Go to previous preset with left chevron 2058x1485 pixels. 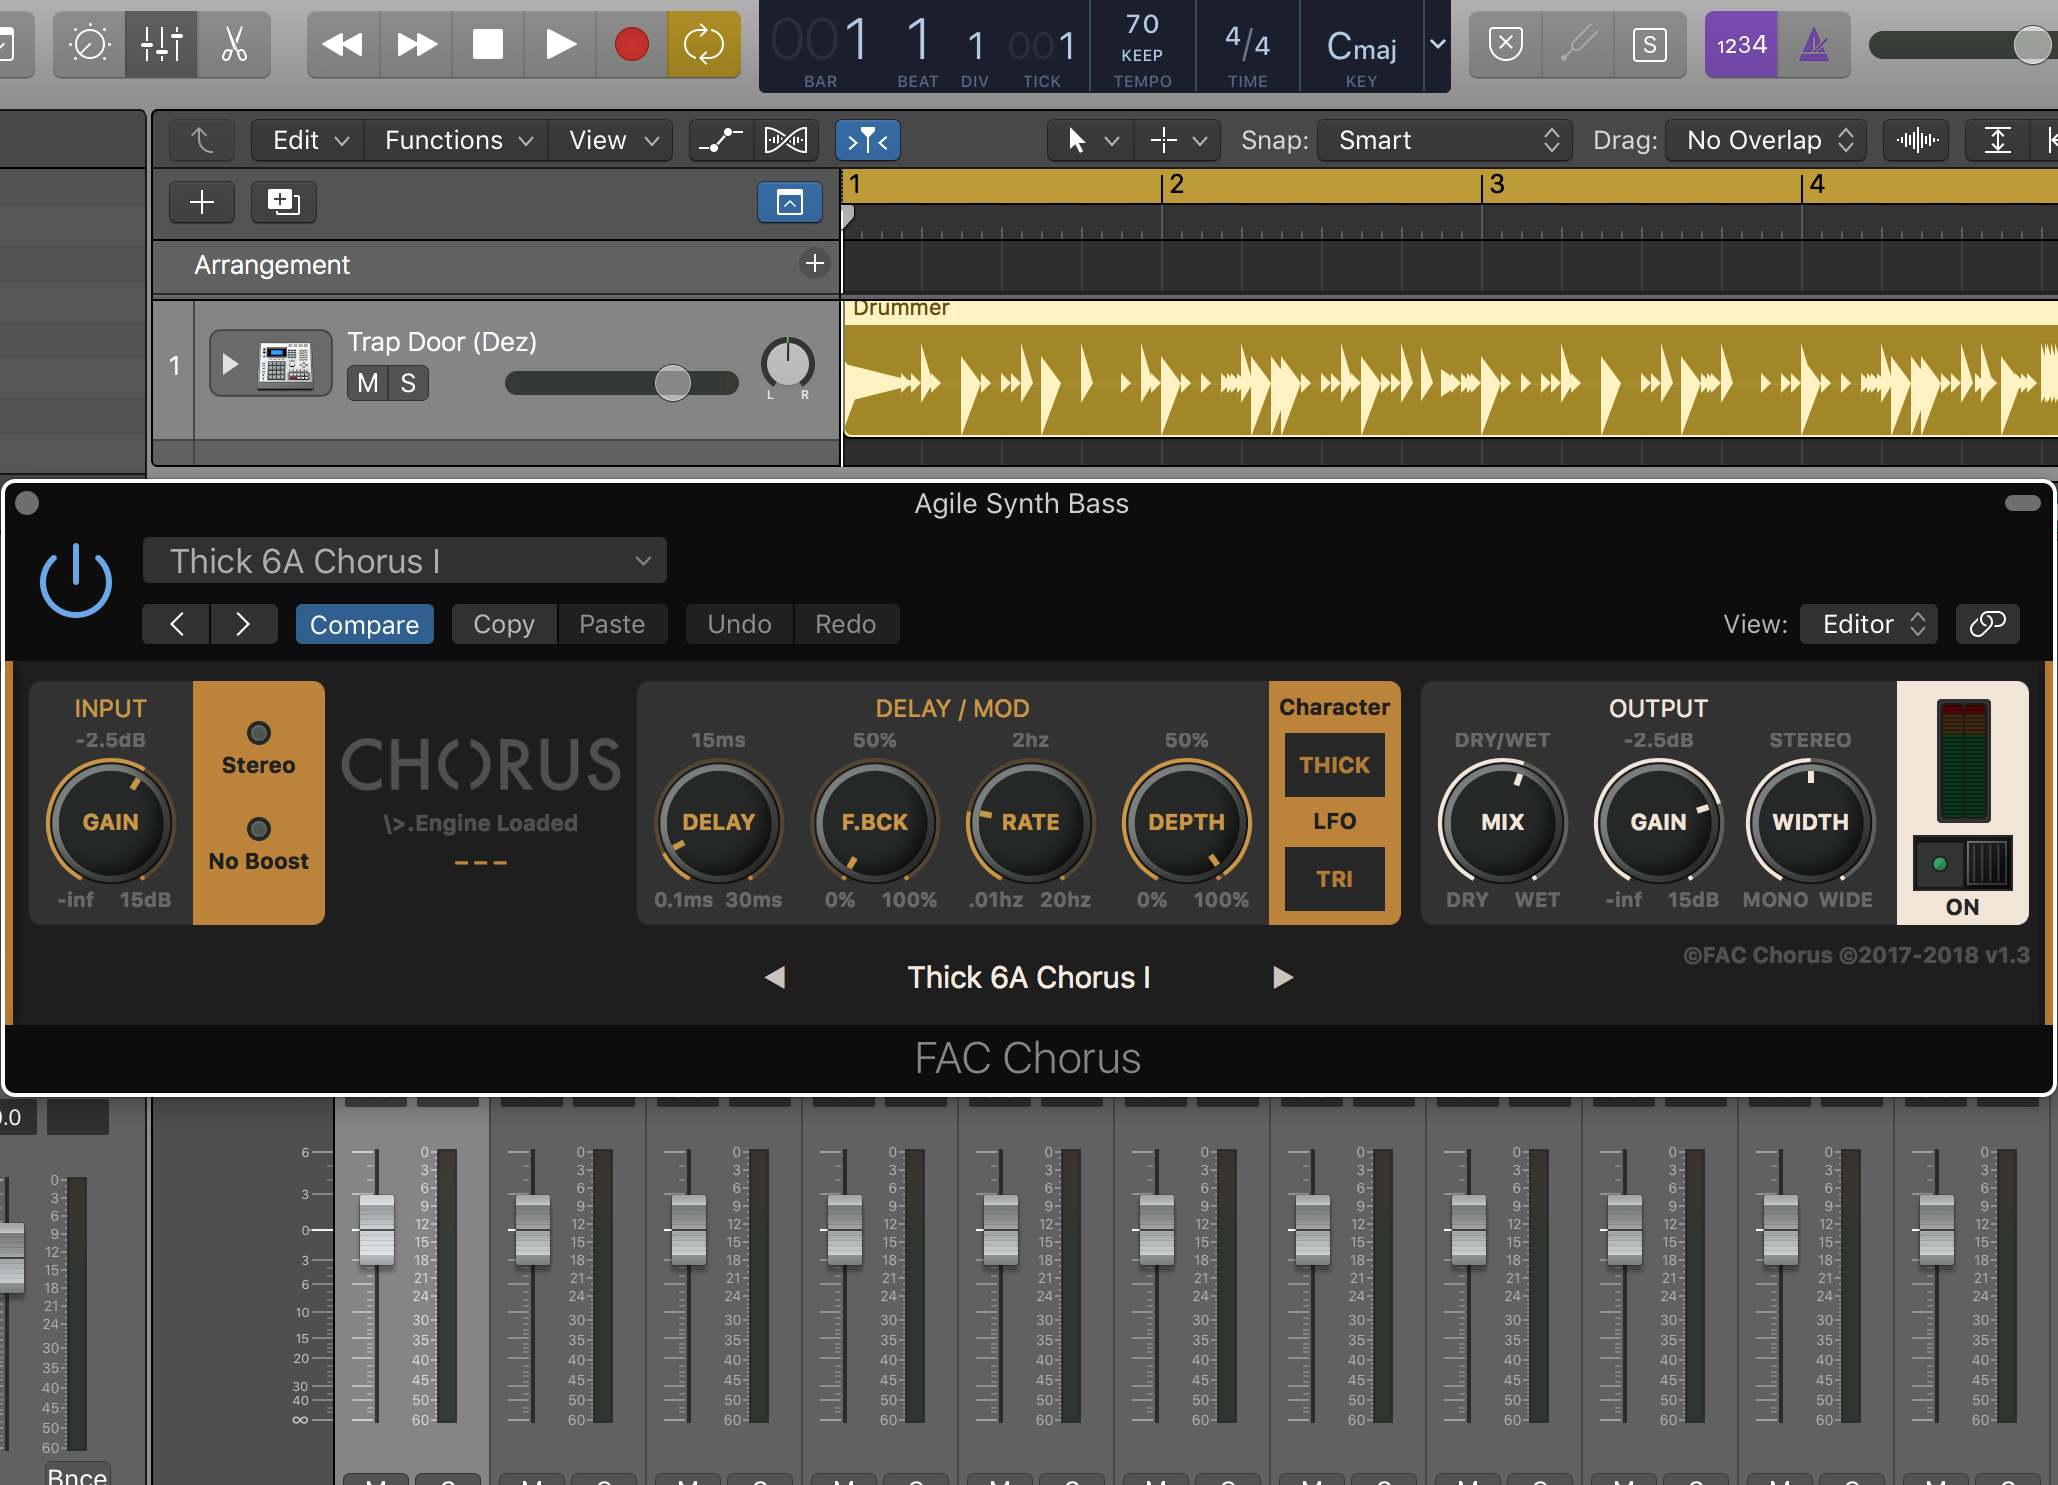point(176,624)
